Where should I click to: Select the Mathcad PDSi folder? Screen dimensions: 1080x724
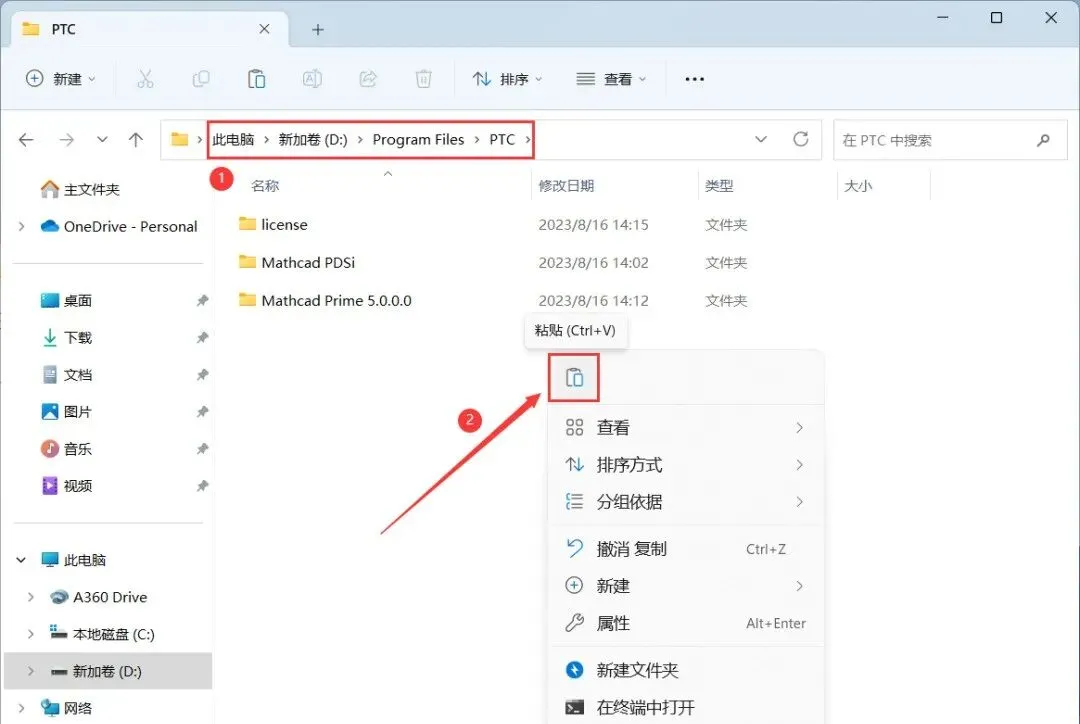296,262
